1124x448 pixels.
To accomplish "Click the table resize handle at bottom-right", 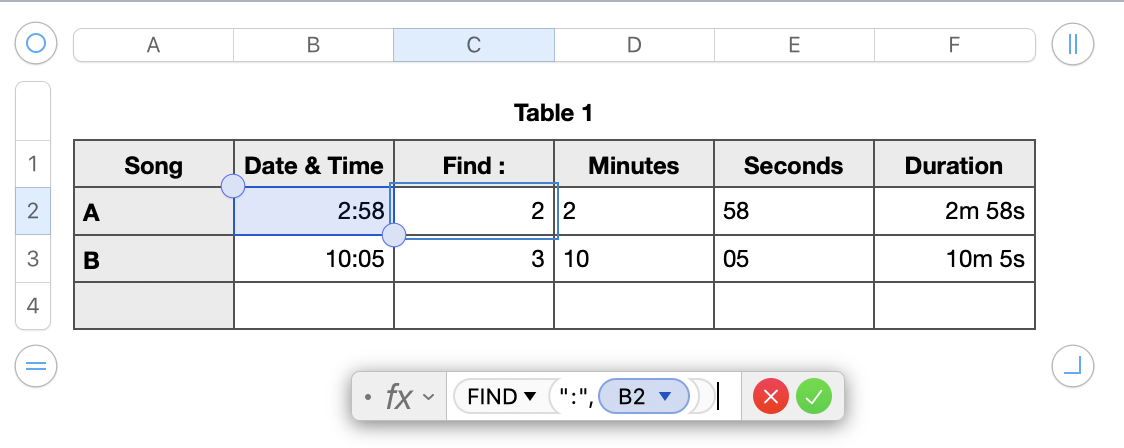I will pyautogui.click(x=1073, y=368).
